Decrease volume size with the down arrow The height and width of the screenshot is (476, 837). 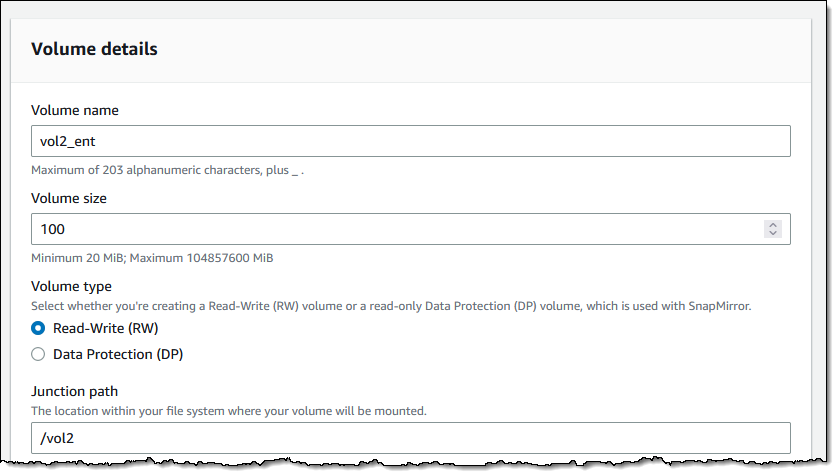pyautogui.click(x=772, y=233)
